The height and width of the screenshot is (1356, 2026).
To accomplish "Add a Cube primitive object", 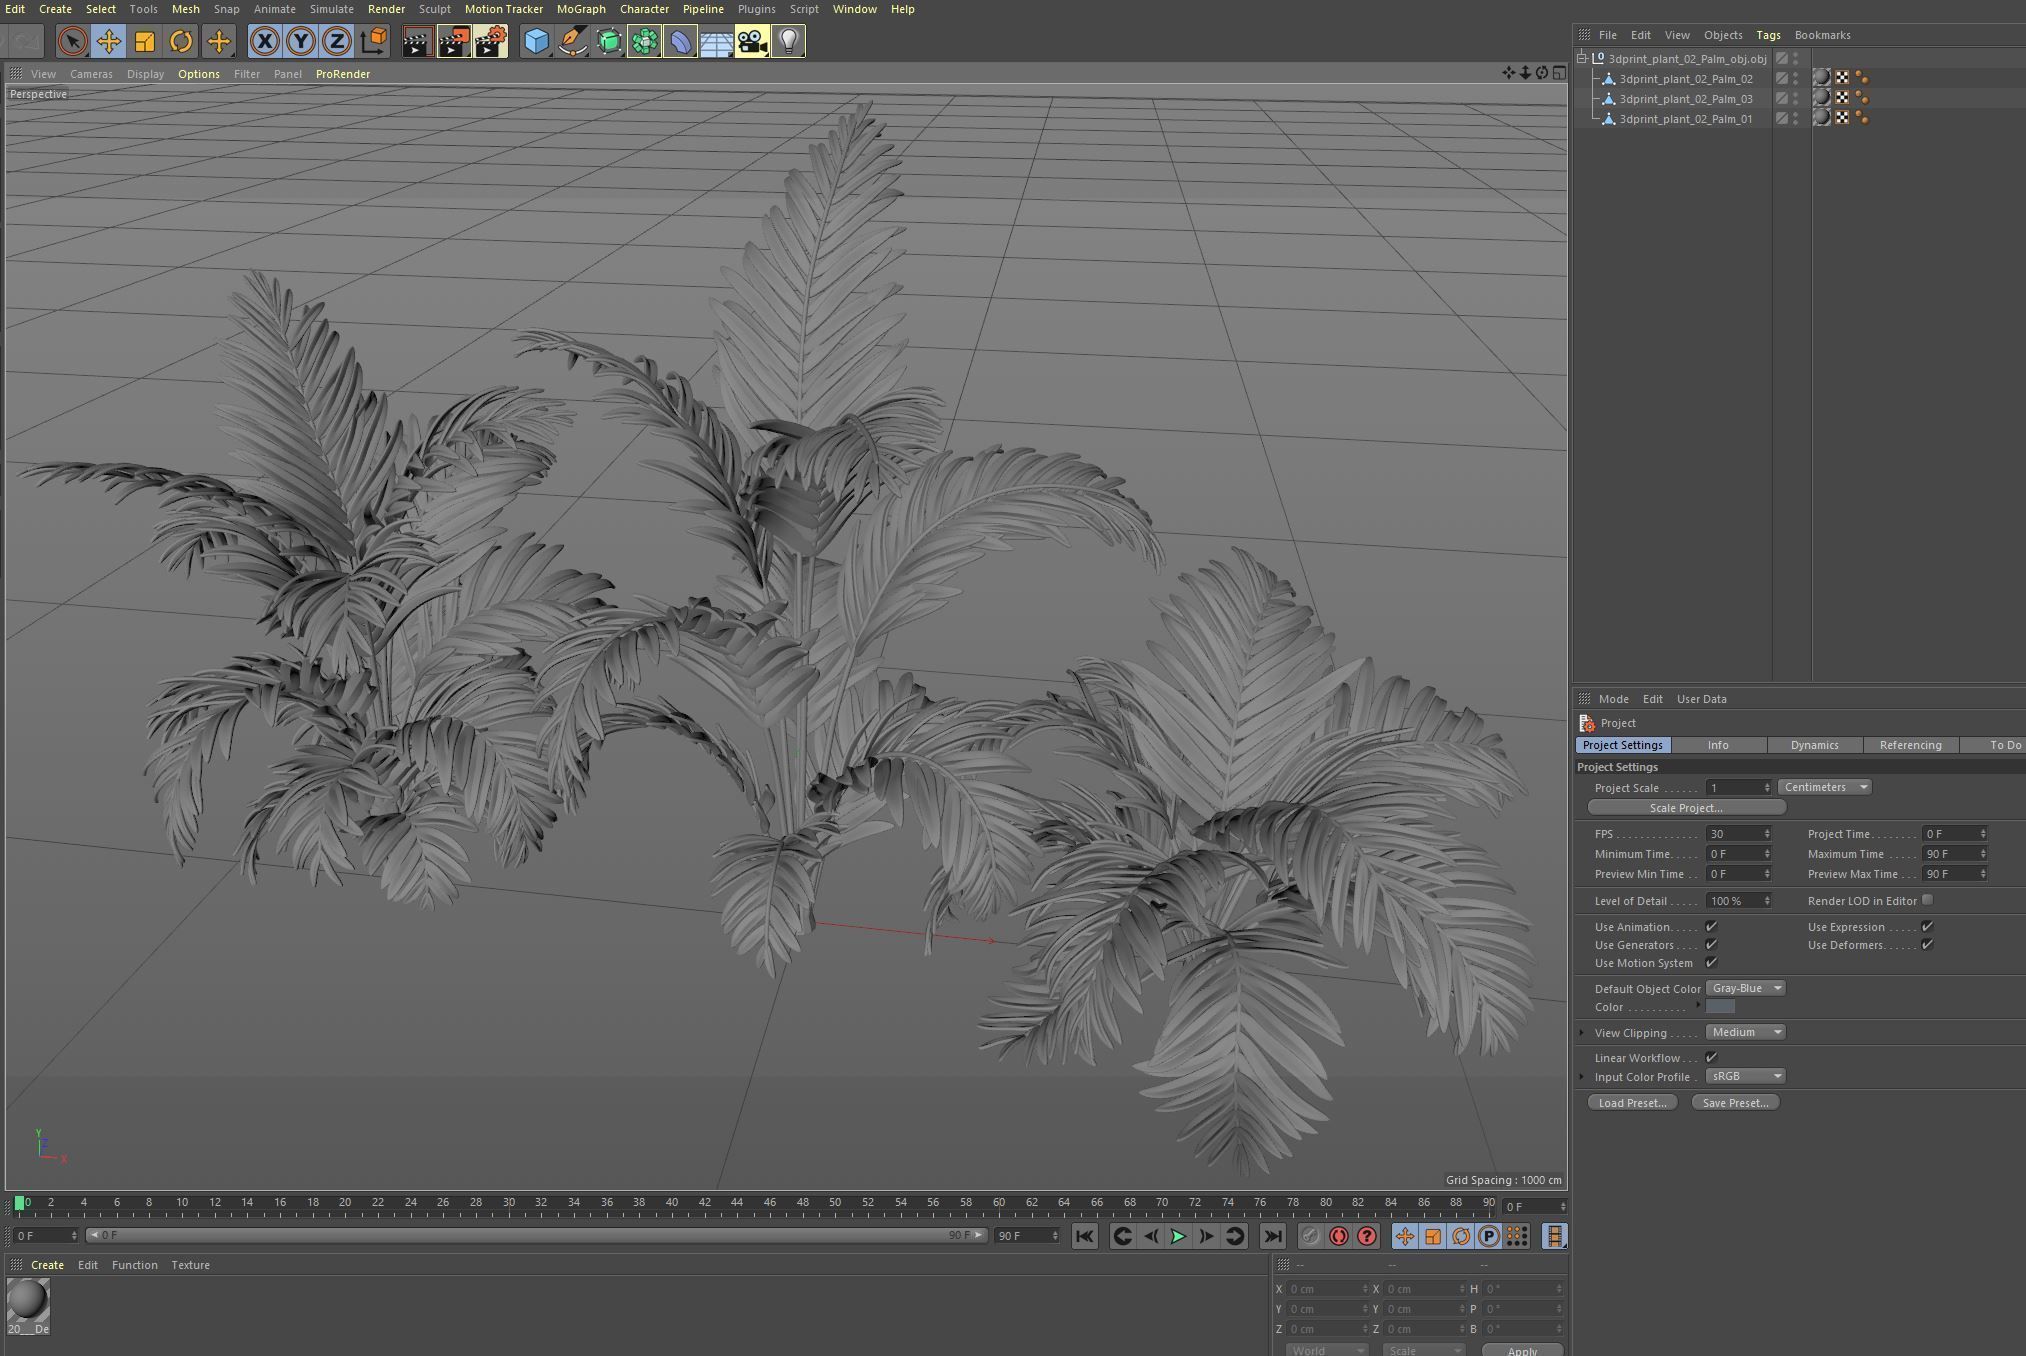I will (536, 41).
